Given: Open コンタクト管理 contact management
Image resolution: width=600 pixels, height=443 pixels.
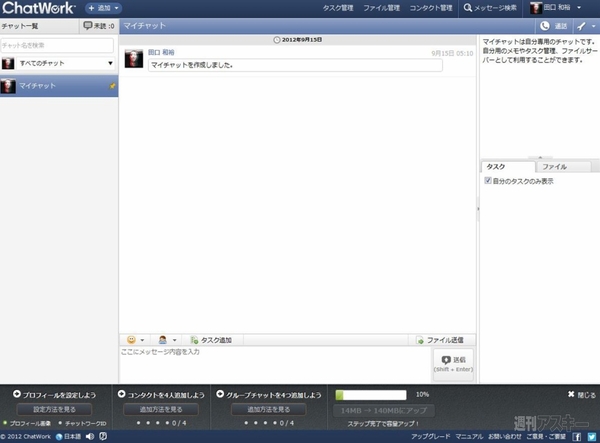Looking at the screenshot, I should (x=431, y=8).
